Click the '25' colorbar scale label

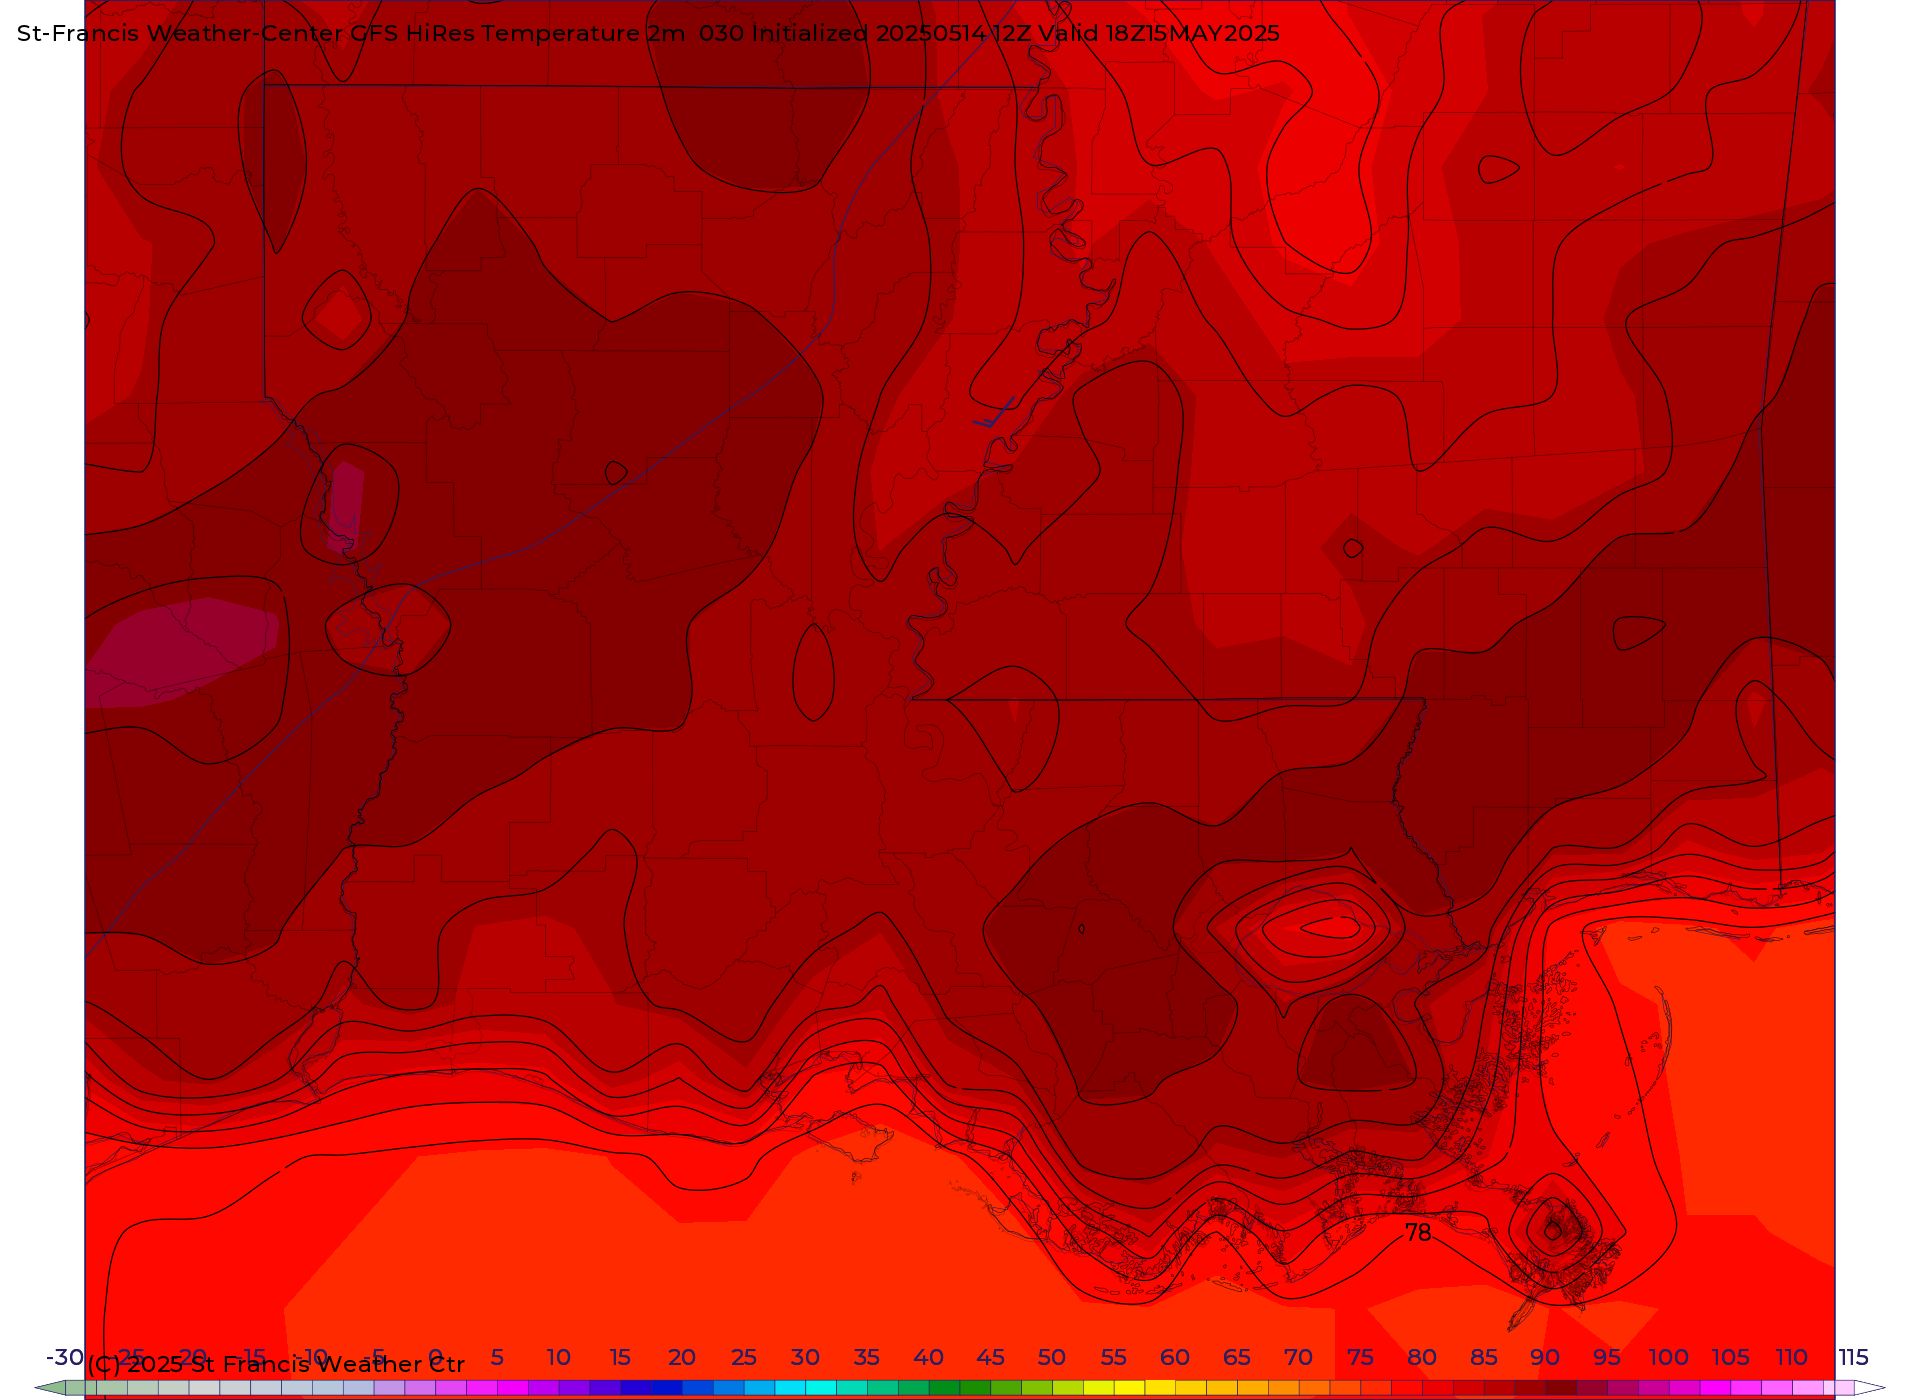[x=744, y=1357]
